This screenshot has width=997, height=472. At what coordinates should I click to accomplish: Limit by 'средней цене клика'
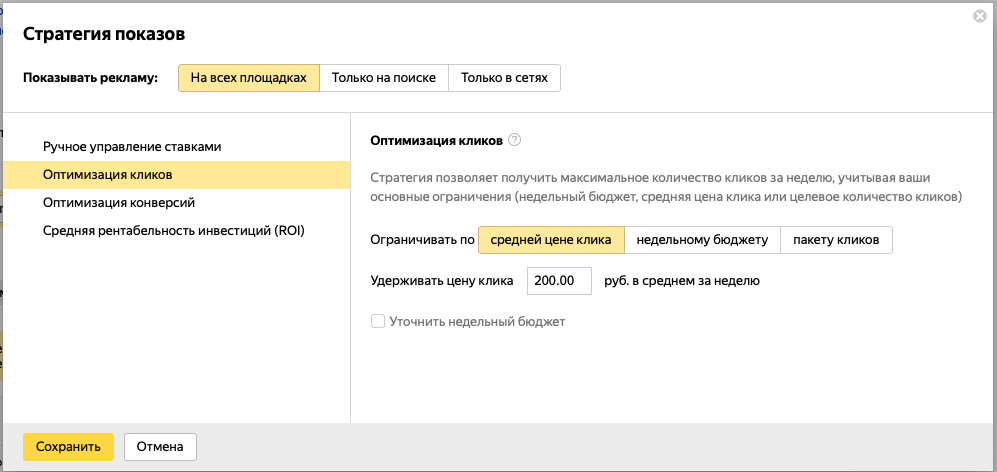click(551, 240)
